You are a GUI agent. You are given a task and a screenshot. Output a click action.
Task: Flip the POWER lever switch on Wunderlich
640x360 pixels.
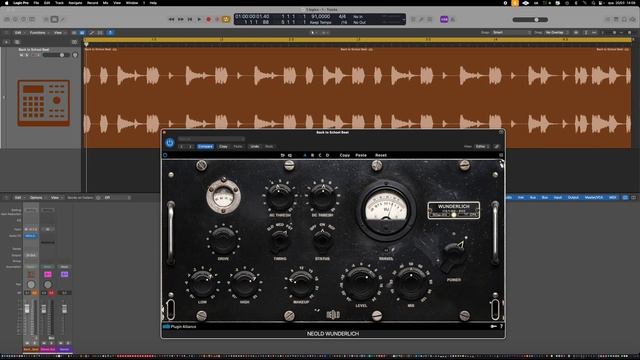pyautogui.click(x=454, y=256)
